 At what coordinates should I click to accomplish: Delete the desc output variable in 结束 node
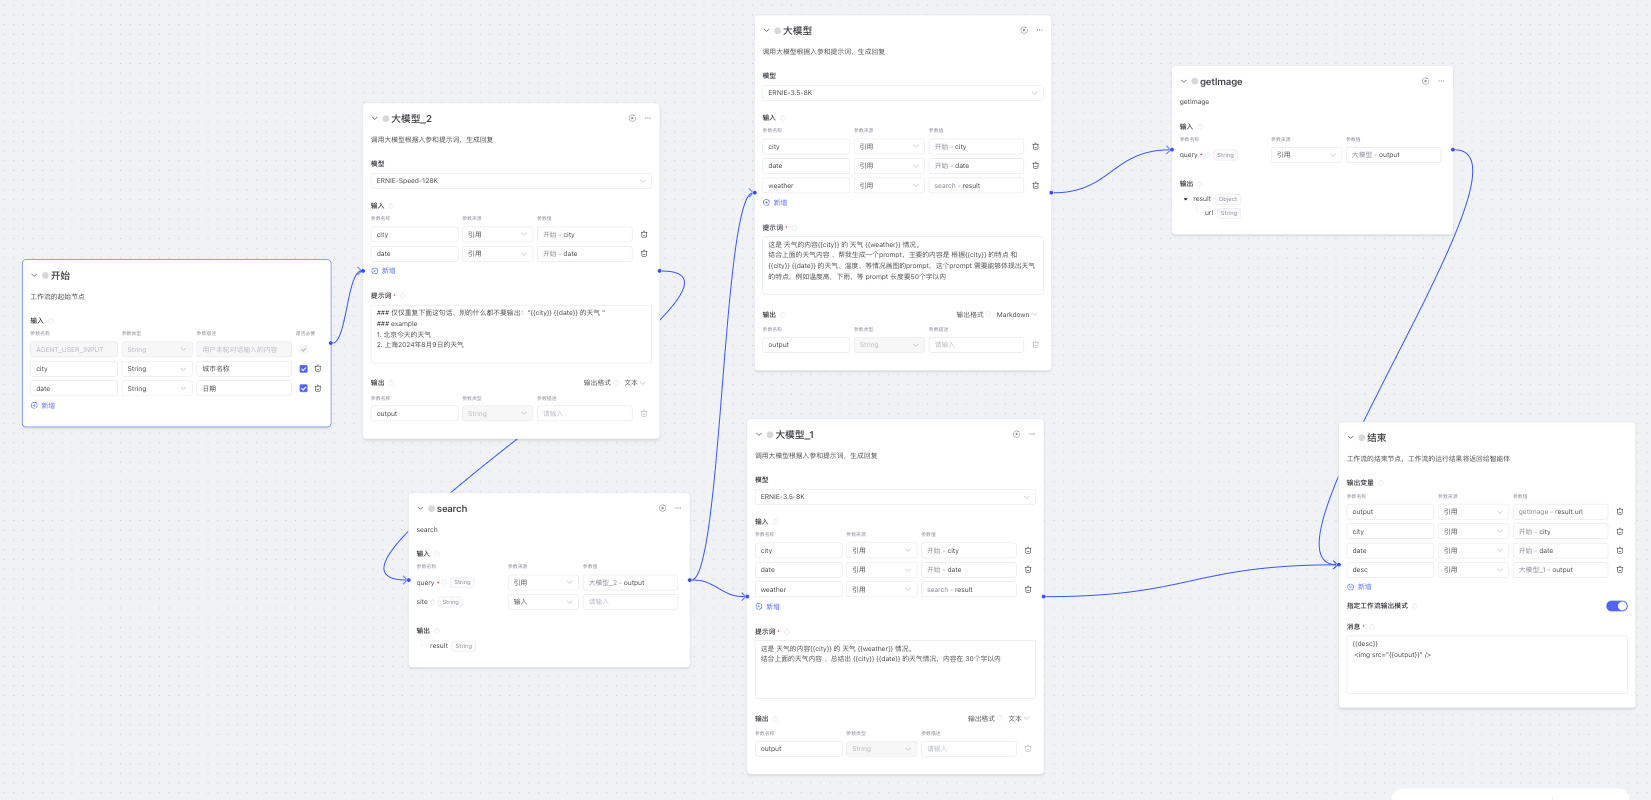[1620, 570]
